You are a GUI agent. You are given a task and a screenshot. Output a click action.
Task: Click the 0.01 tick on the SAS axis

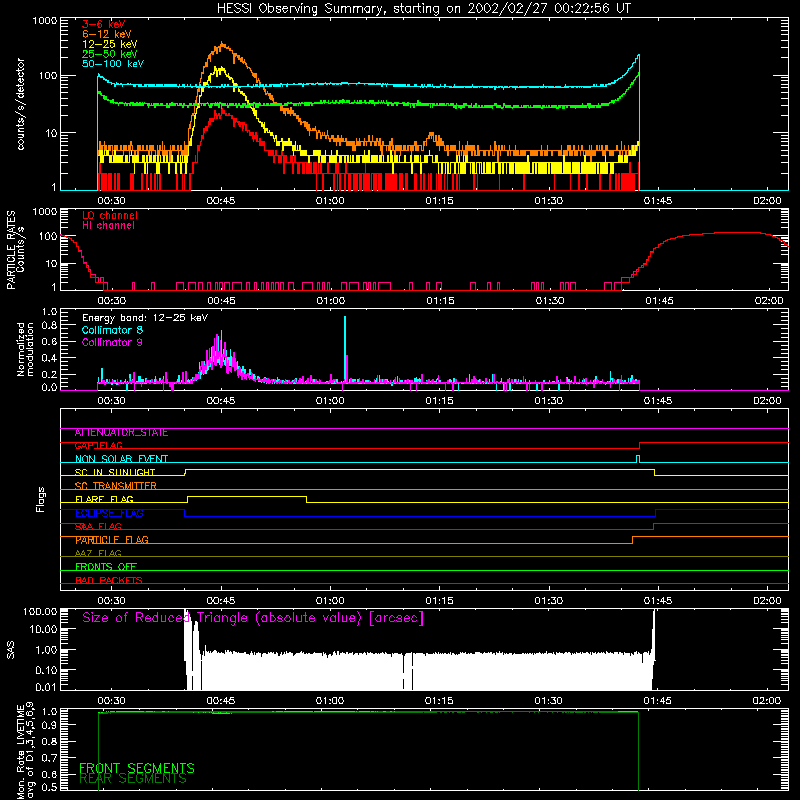[x=46, y=687]
